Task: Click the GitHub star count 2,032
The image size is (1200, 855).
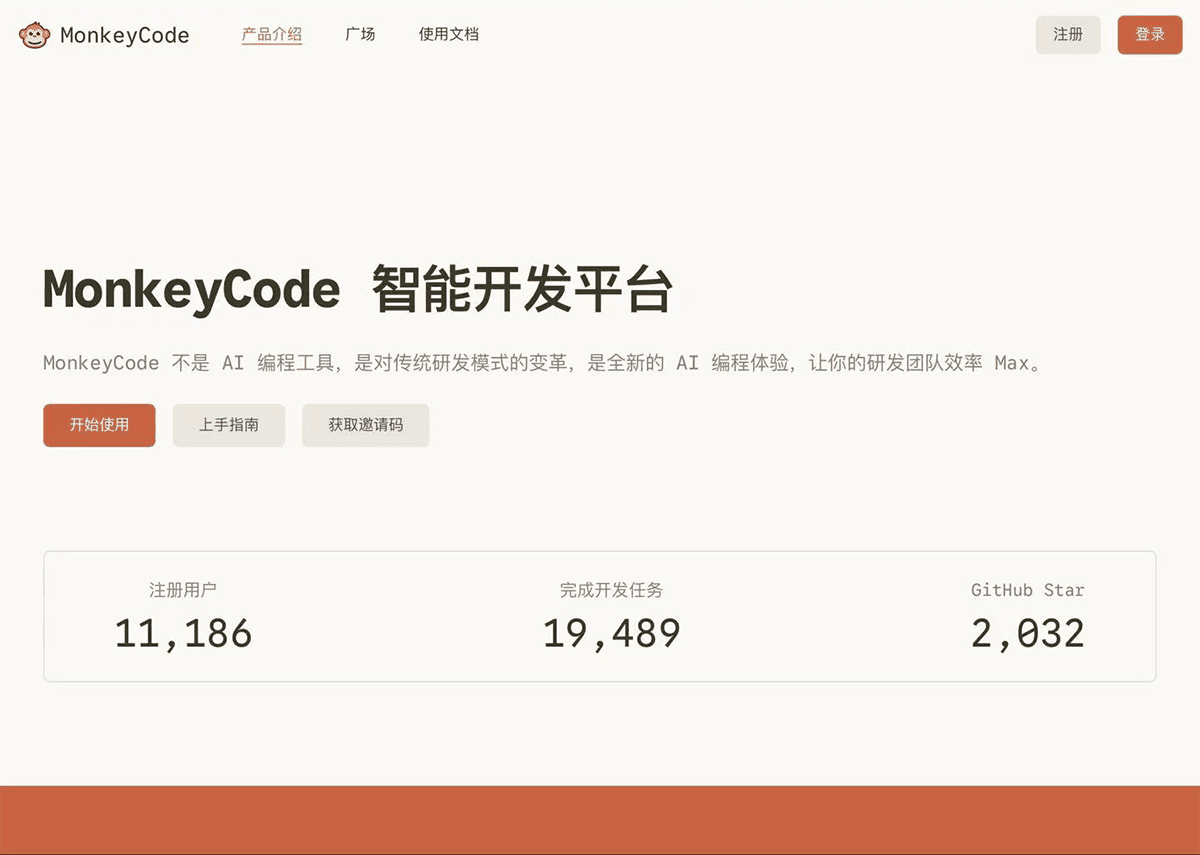Action: tap(1027, 631)
